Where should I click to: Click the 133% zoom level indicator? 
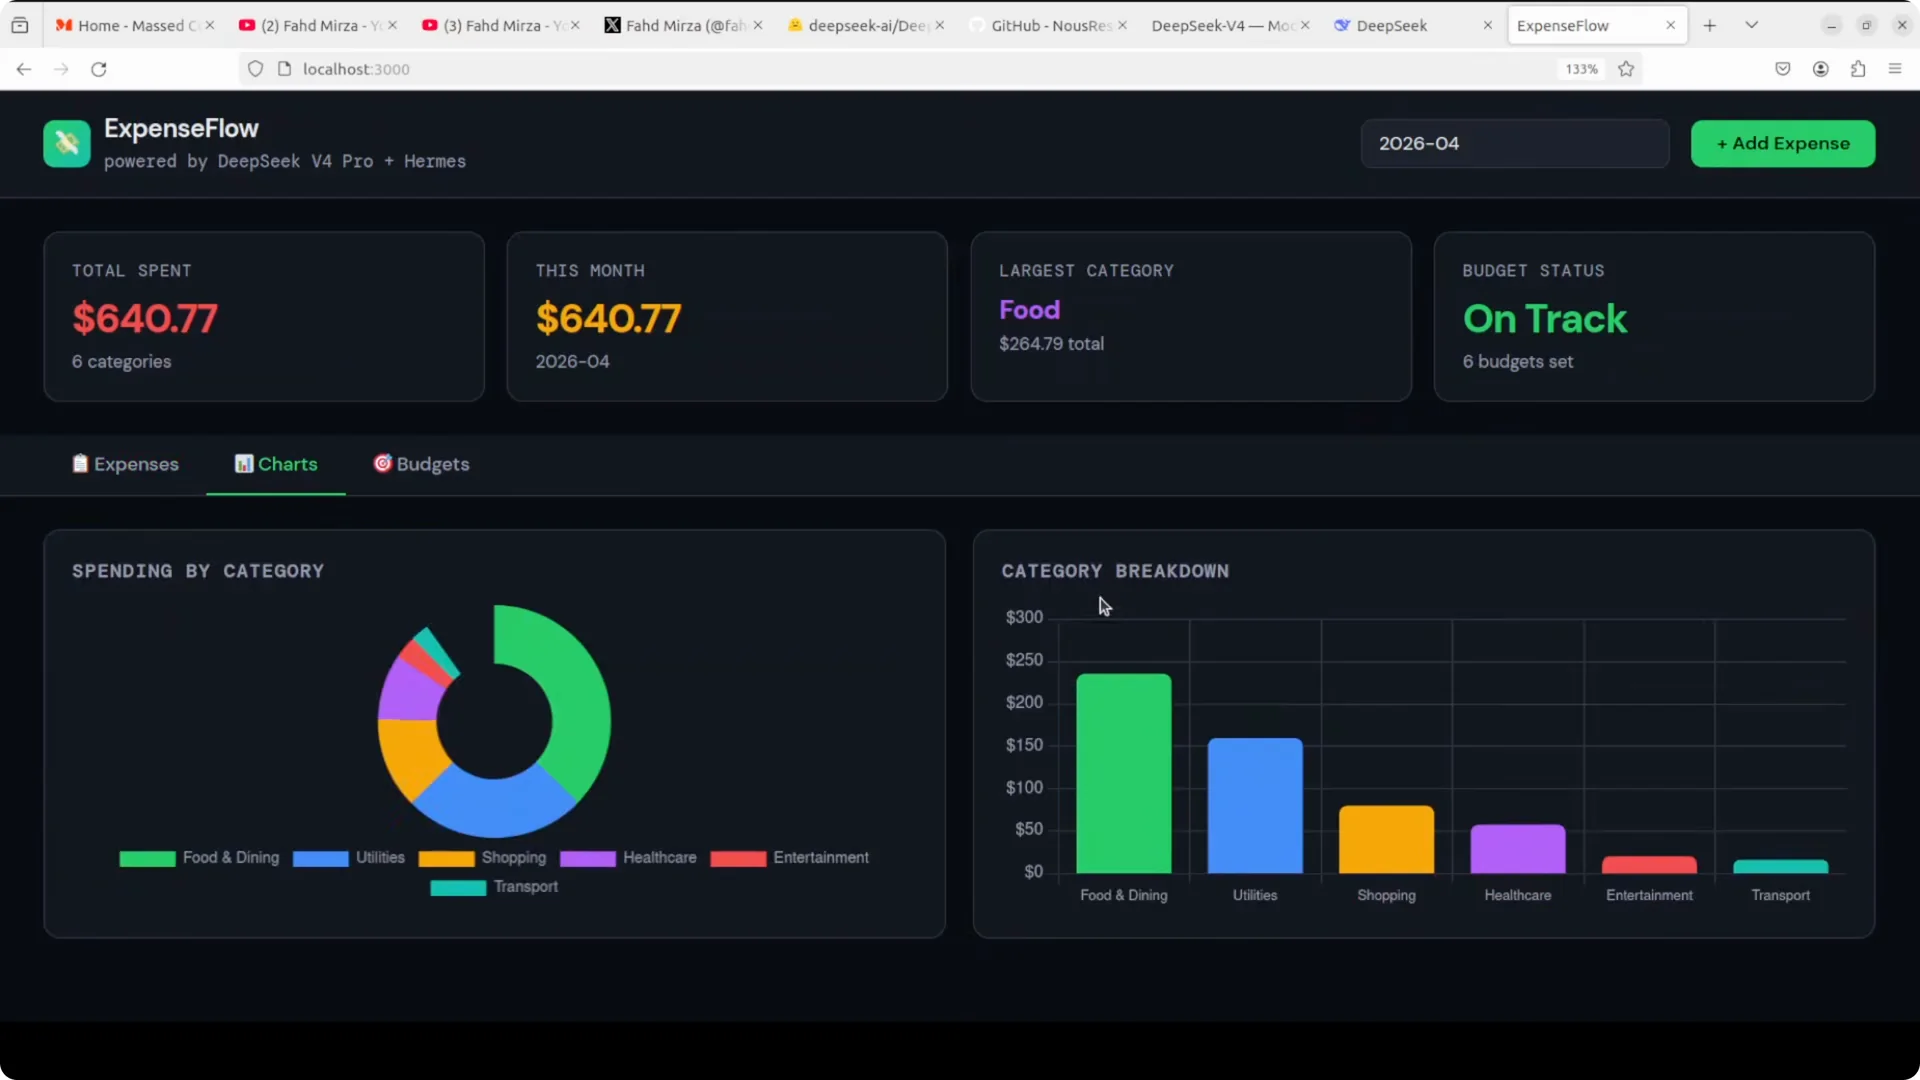(1581, 69)
